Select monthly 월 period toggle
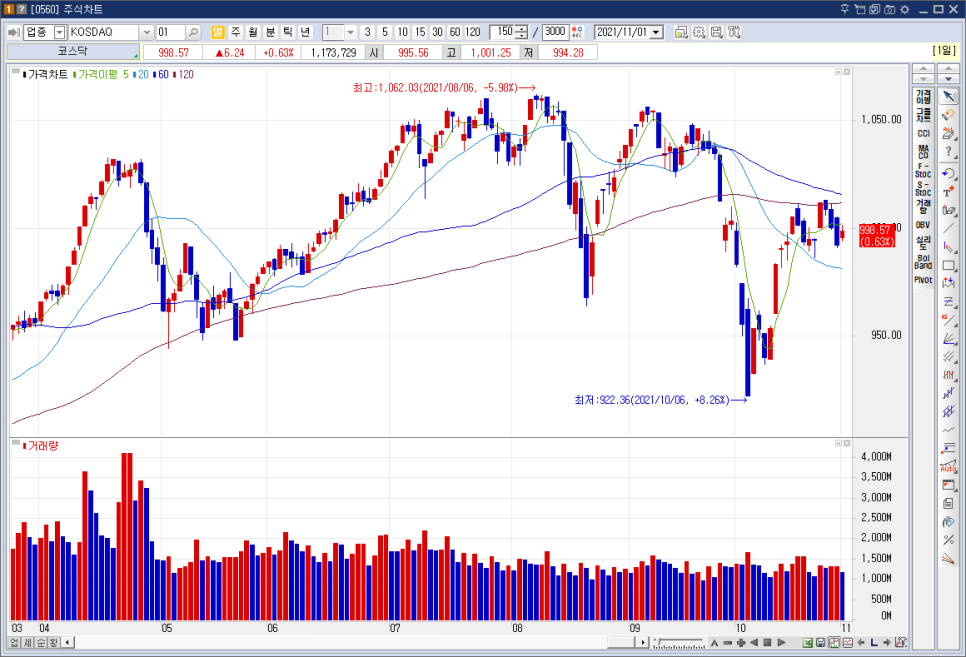 [253, 32]
